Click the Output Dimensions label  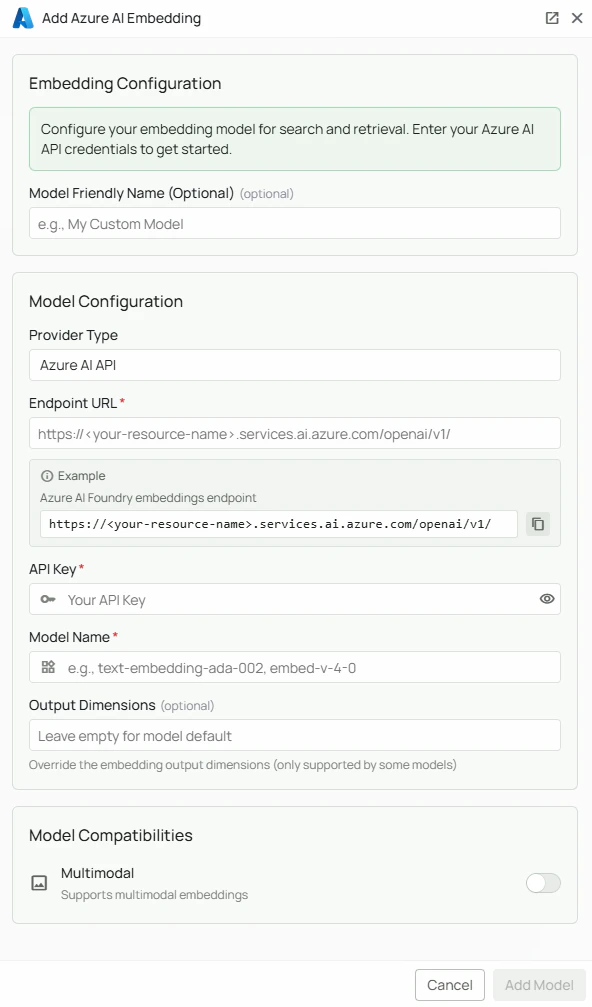coord(92,705)
